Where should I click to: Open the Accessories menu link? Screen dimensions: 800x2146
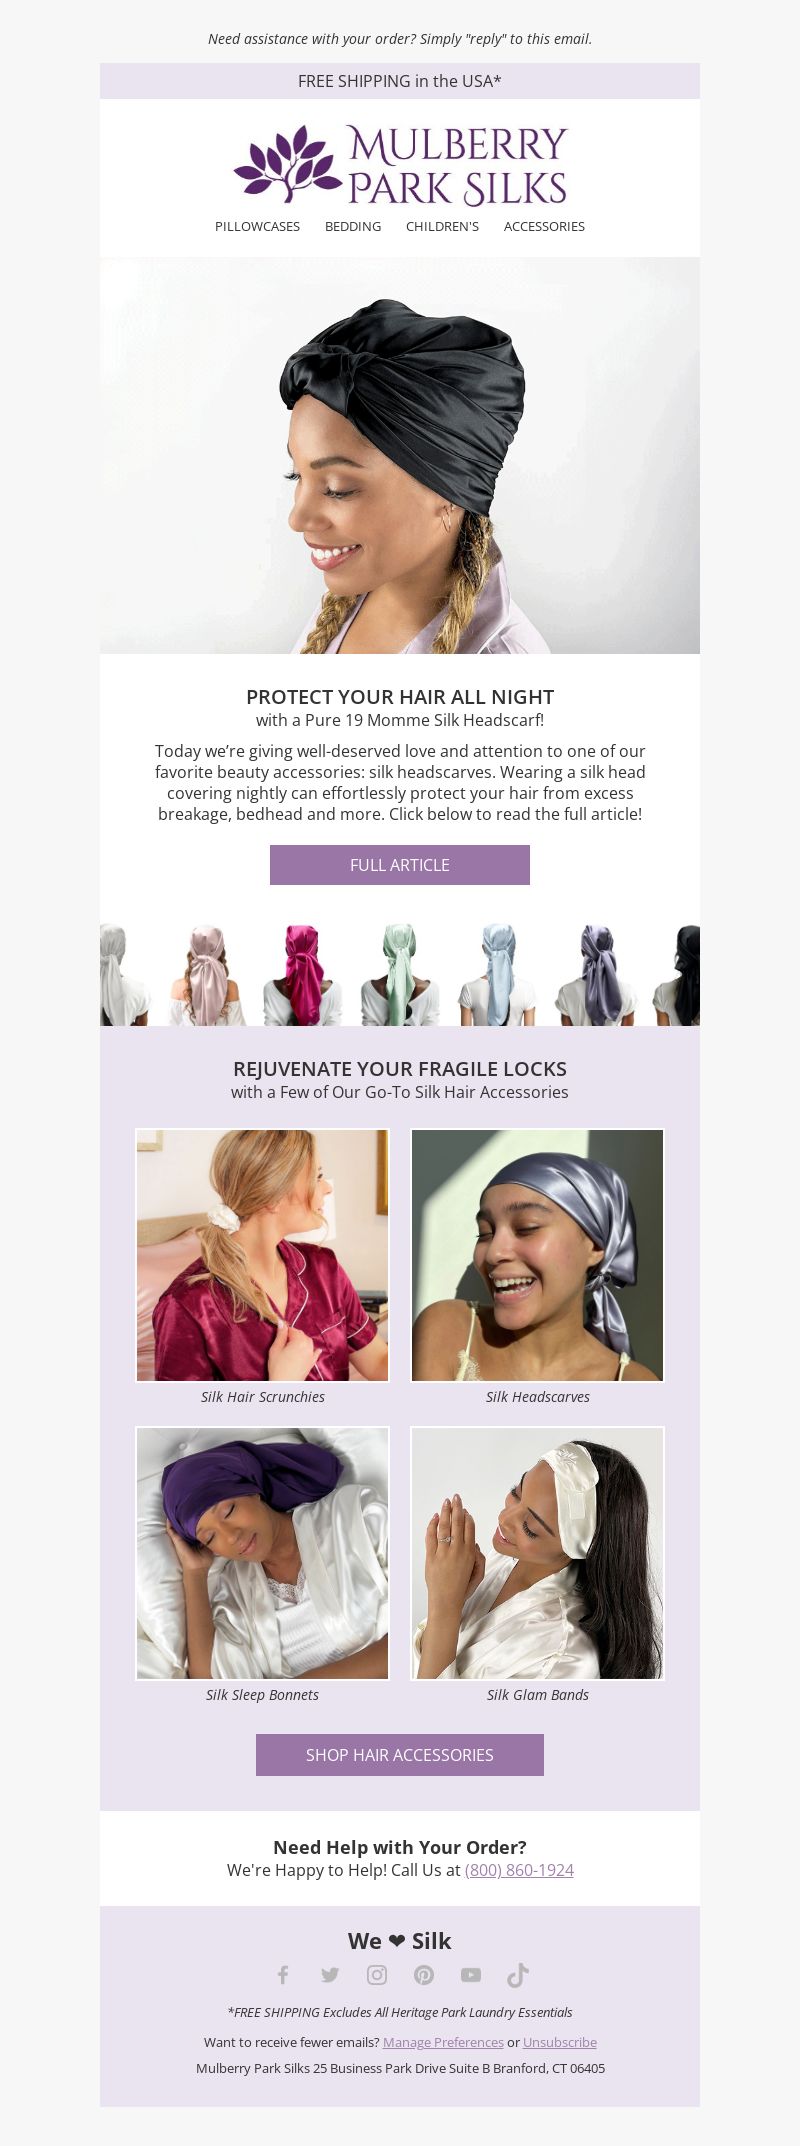point(544,226)
